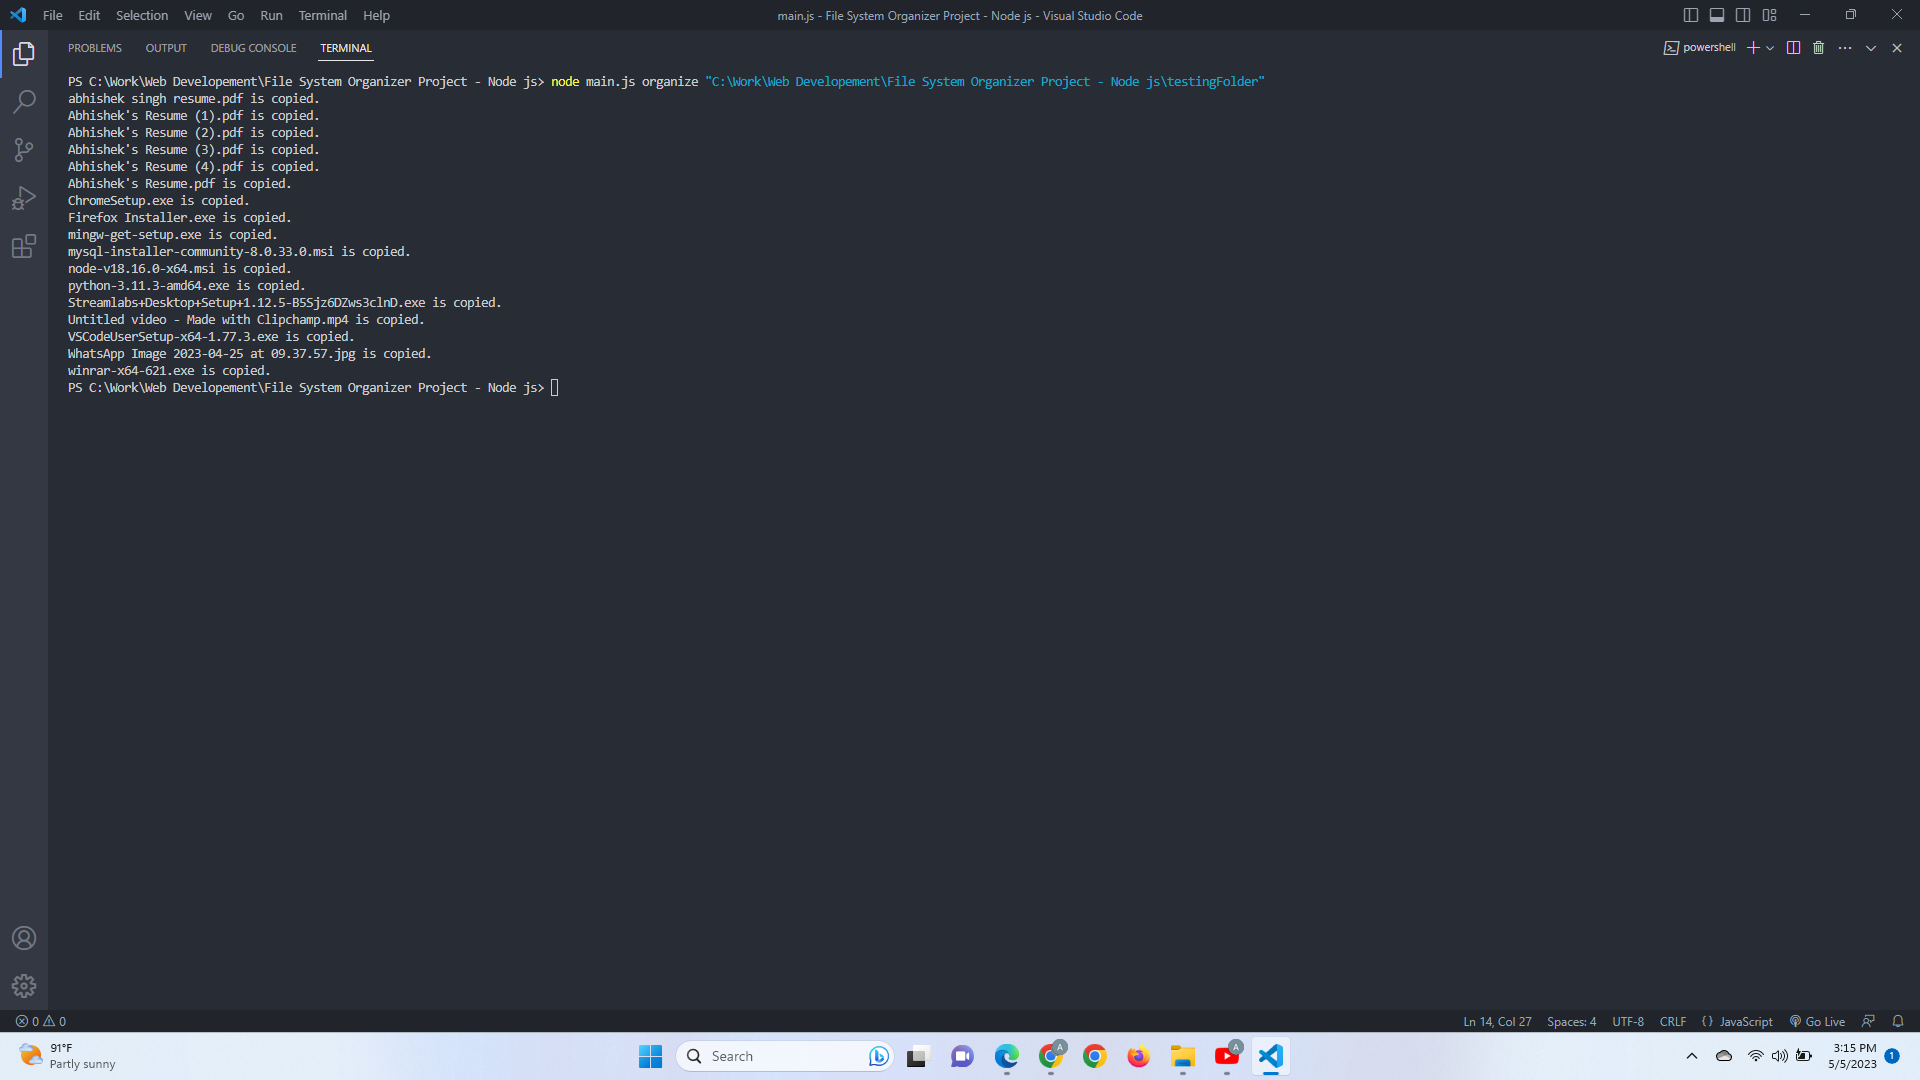Click the feedback icon in status bar

(x=1868, y=1021)
